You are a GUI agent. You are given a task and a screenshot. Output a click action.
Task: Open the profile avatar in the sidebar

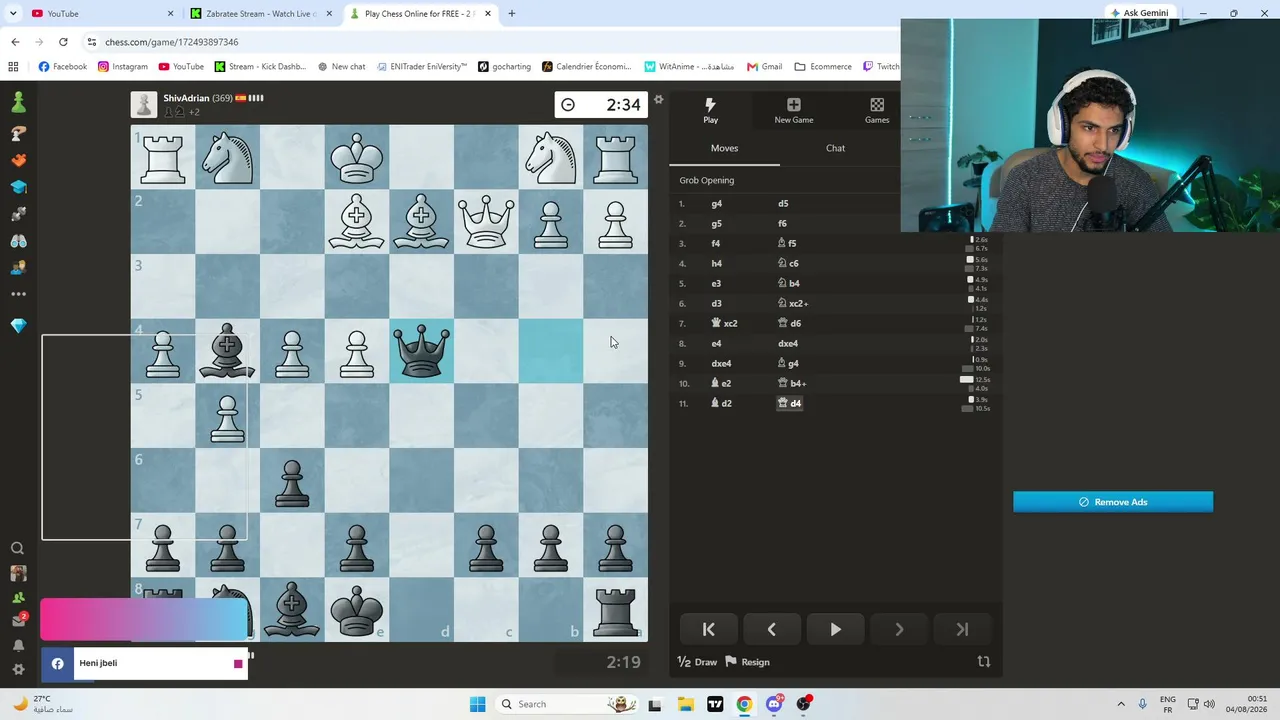tap(18, 573)
